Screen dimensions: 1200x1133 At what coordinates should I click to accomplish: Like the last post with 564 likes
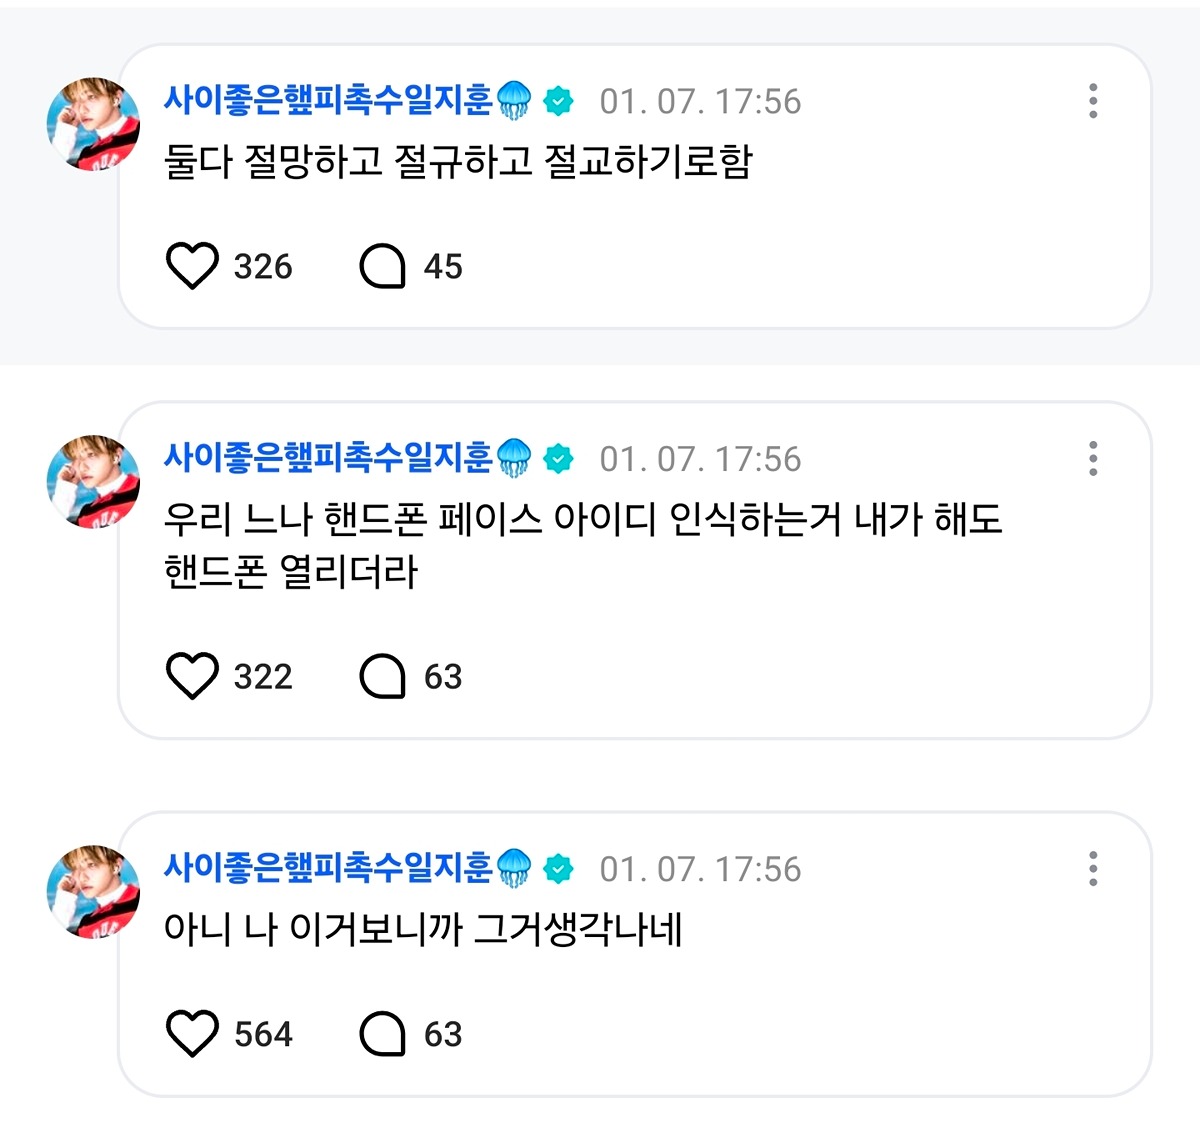(x=191, y=1034)
